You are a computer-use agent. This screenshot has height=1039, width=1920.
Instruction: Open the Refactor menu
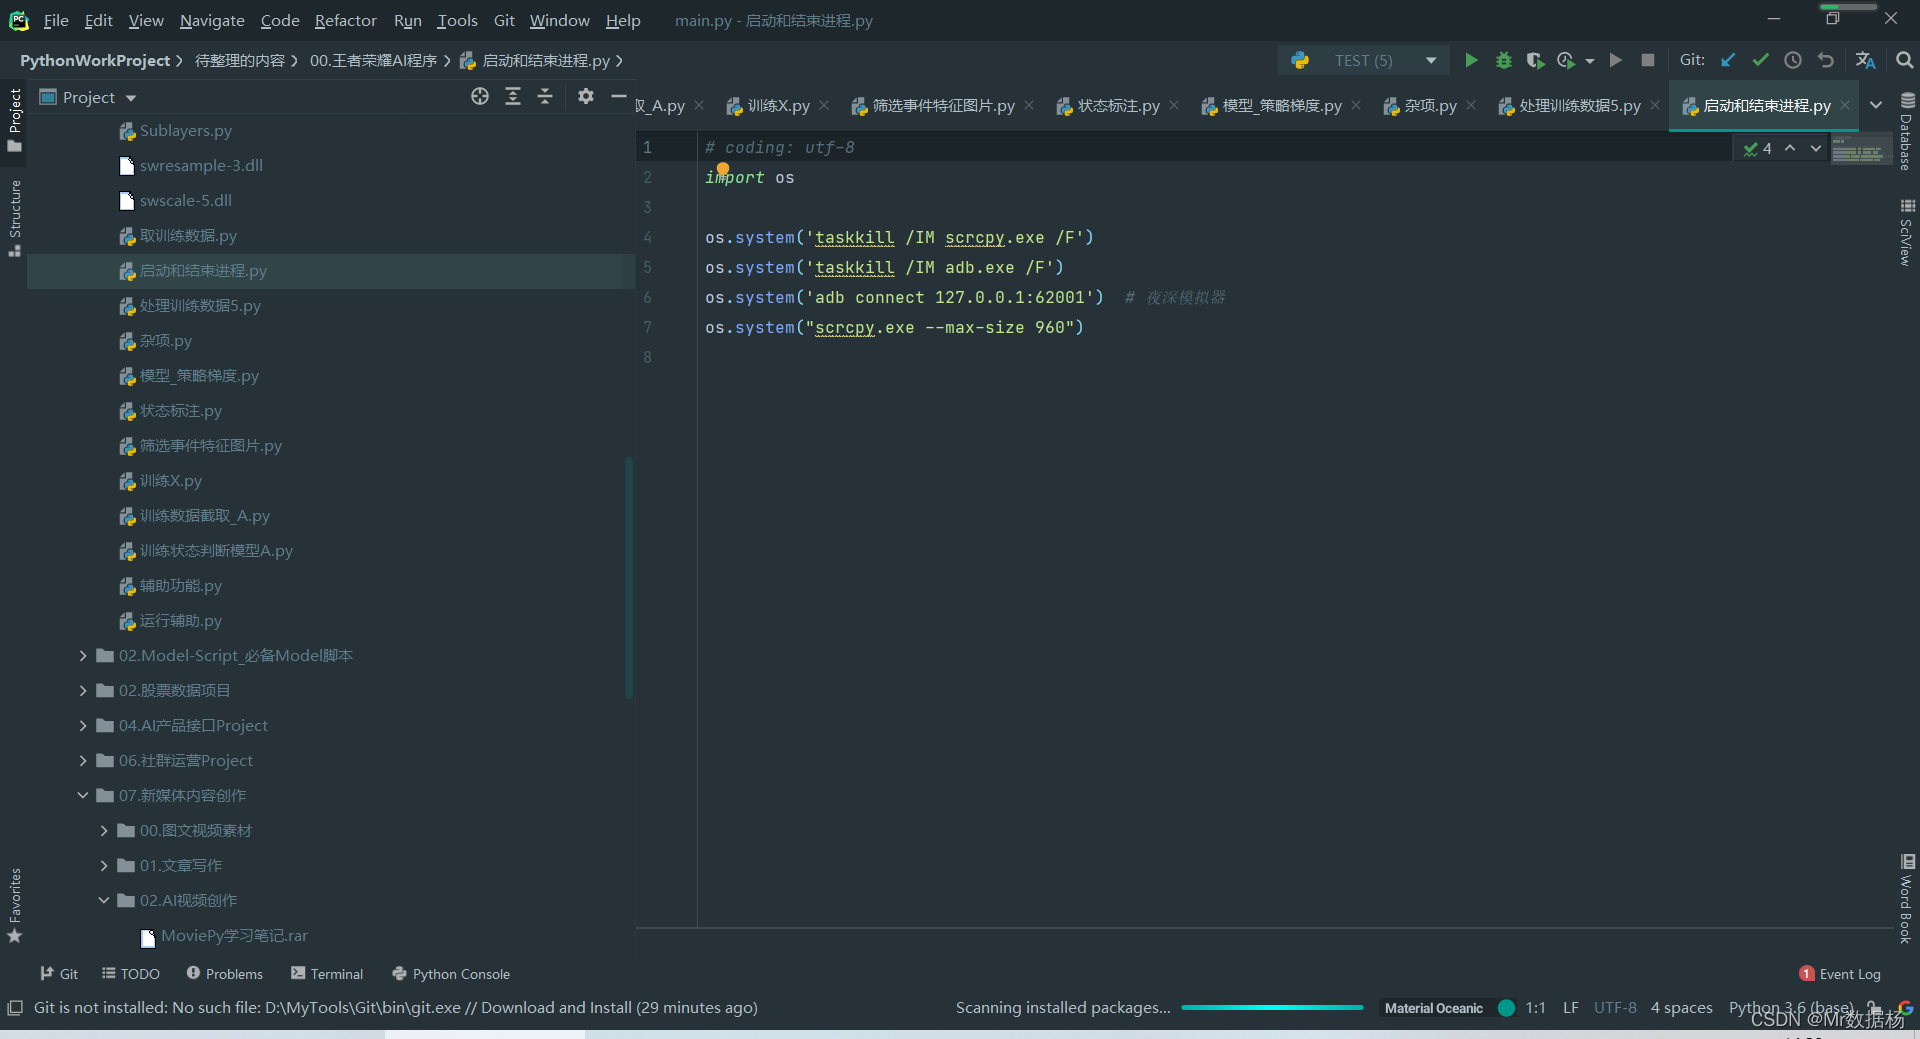[x=345, y=20]
